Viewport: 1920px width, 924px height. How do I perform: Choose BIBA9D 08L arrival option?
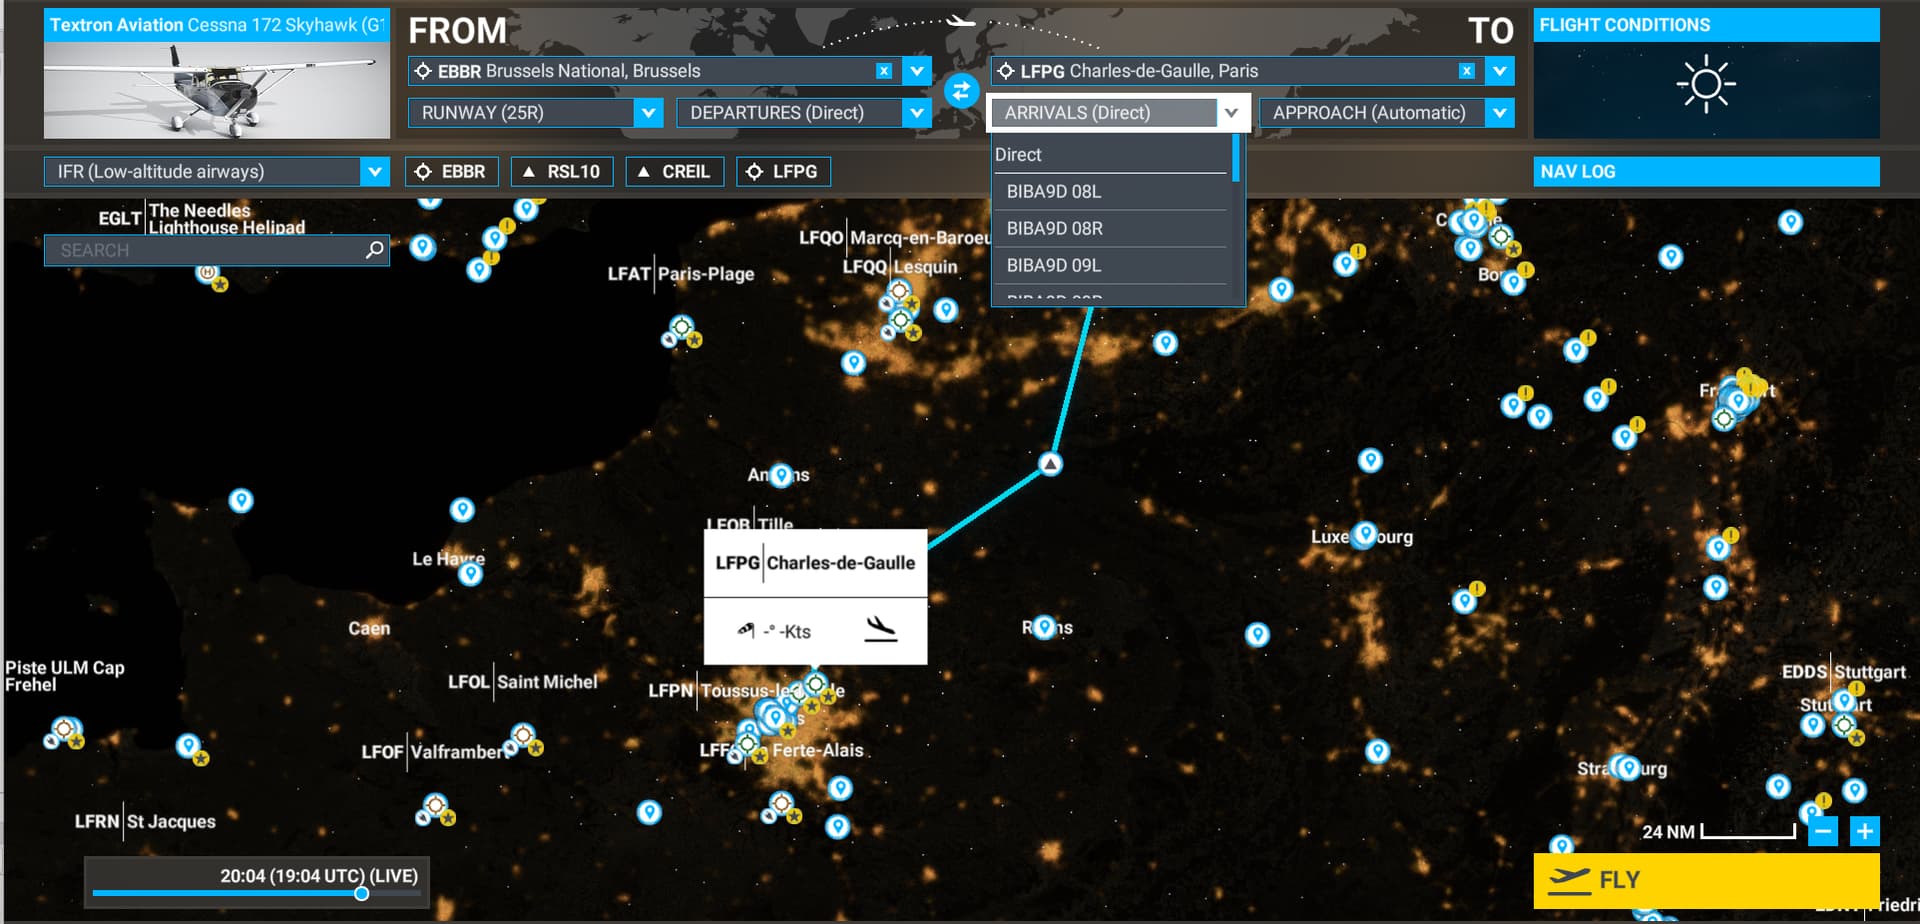[1053, 191]
